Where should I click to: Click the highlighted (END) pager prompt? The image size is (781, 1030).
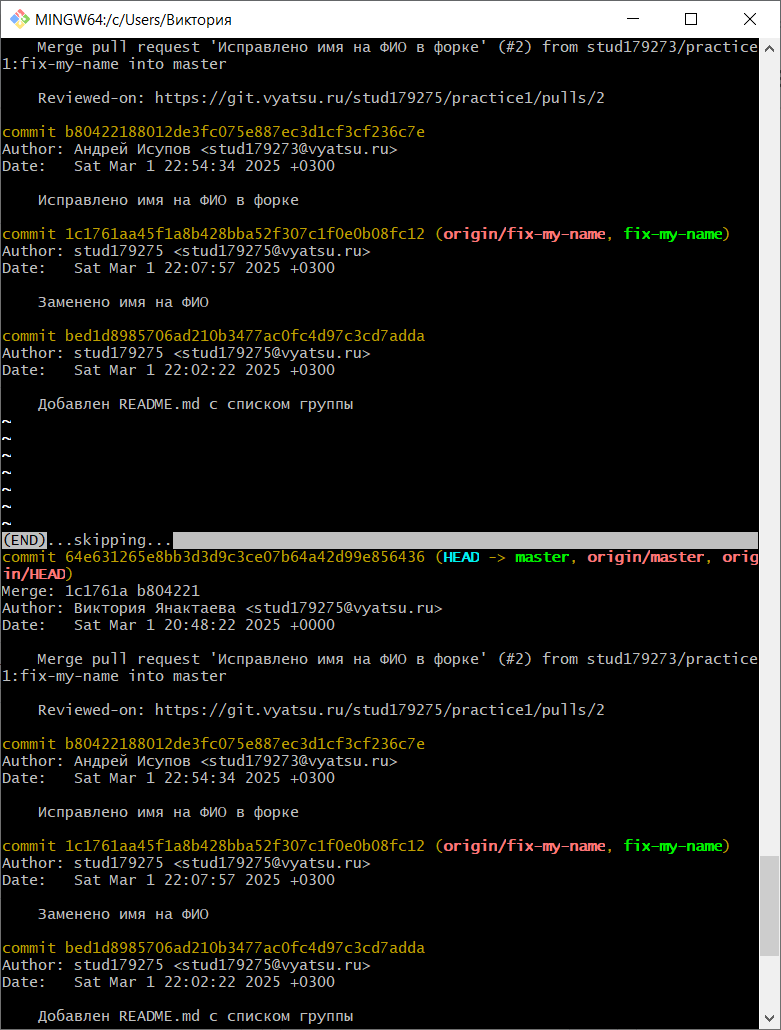[24, 540]
